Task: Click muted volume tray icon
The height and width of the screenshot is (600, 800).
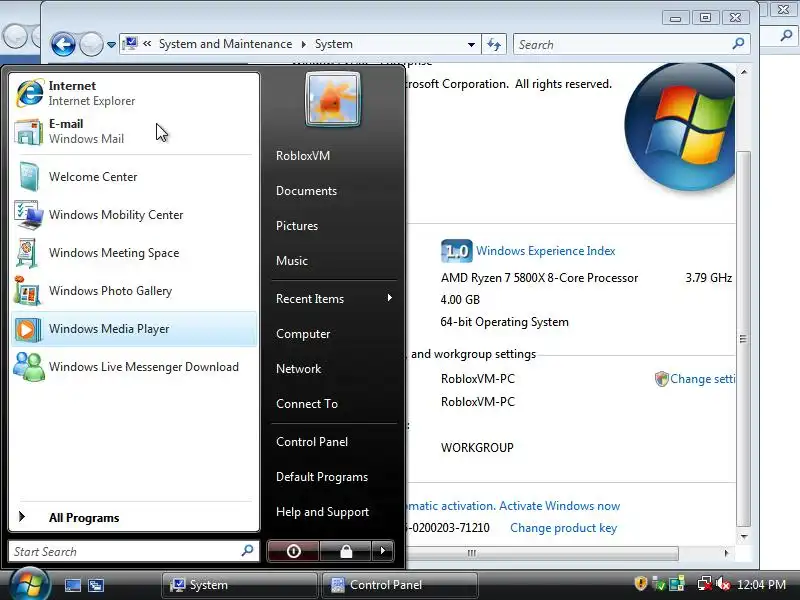Action: pyautogui.click(x=722, y=584)
